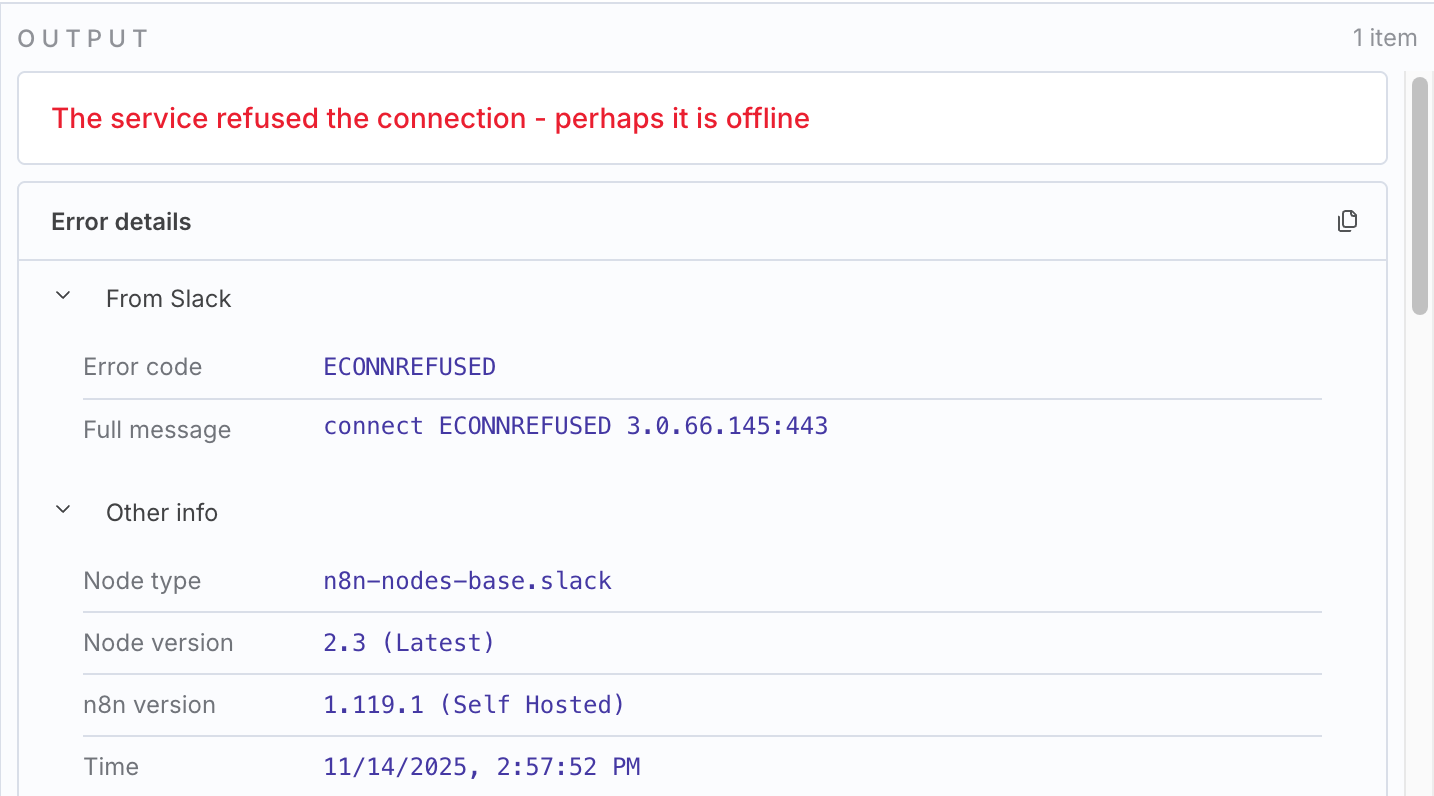Screen dimensions: 1434x796
Task: Click the OUTPUT panel heading
Action: click(83, 39)
